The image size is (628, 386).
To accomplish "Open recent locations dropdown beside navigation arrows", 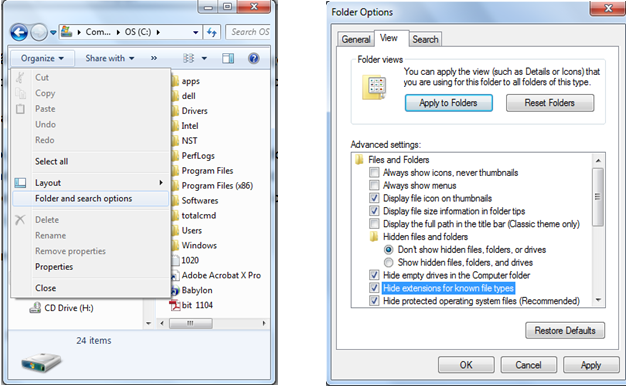I will [53, 33].
